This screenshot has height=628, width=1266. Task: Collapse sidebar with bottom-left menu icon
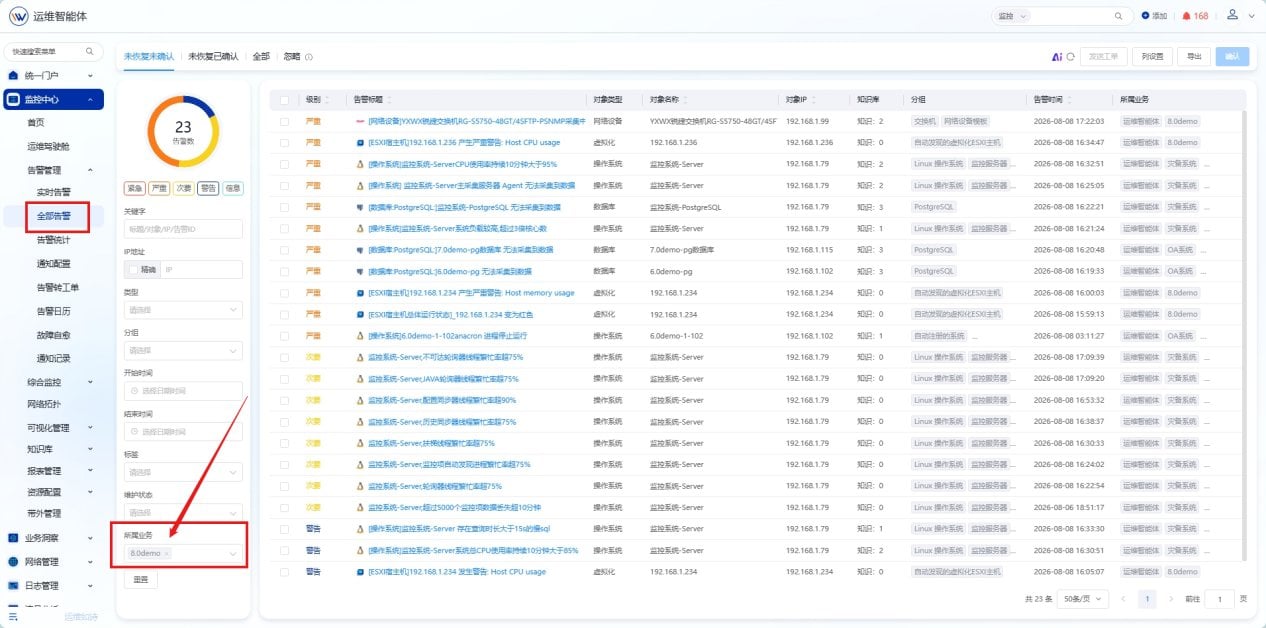(x=13, y=617)
